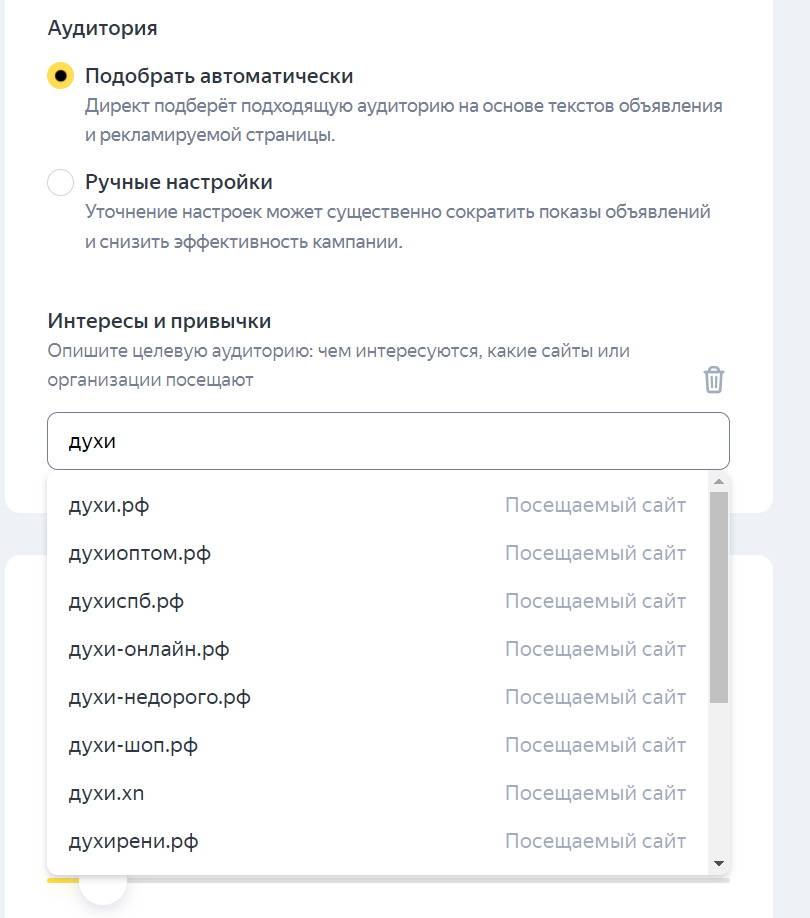Screen dimensions: 810x918
Task: Click the trash icon to delete interests
Action: [714, 380]
